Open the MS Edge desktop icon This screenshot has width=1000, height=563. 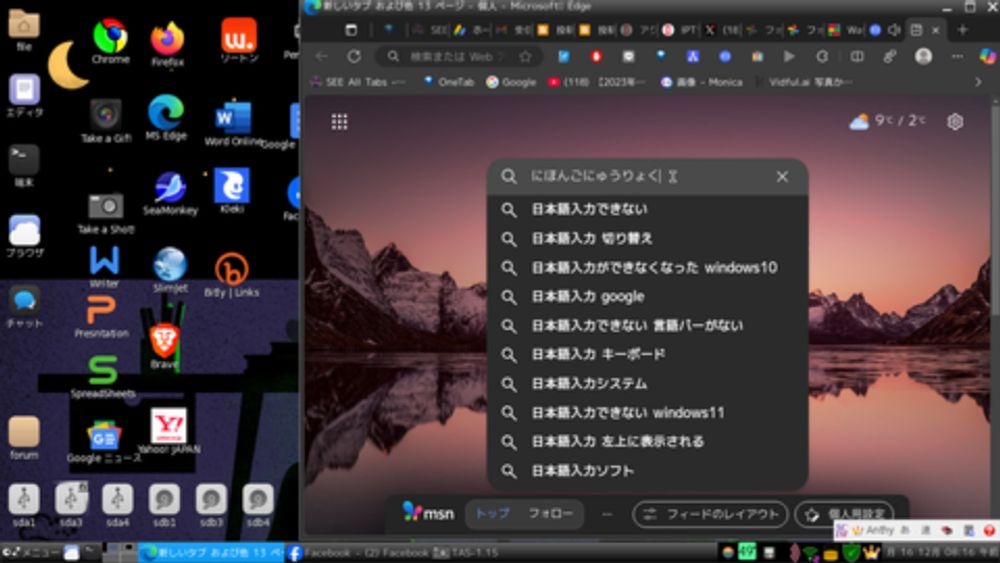click(166, 118)
